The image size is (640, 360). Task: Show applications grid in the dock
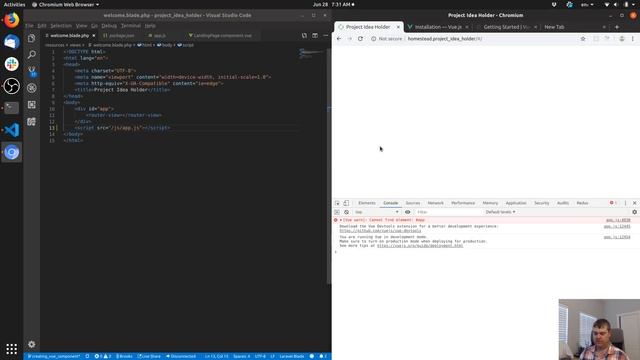[11, 349]
